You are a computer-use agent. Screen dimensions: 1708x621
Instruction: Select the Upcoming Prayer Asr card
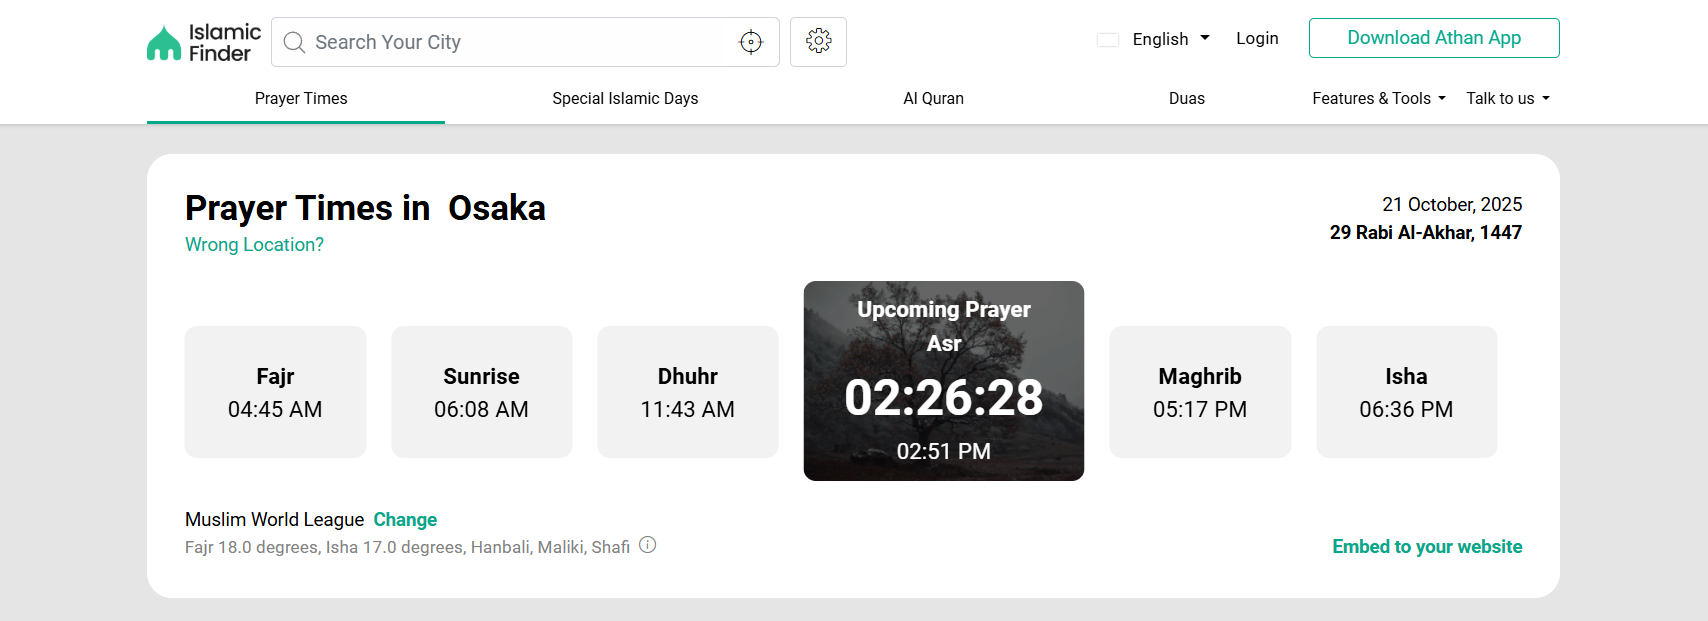click(943, 381)
